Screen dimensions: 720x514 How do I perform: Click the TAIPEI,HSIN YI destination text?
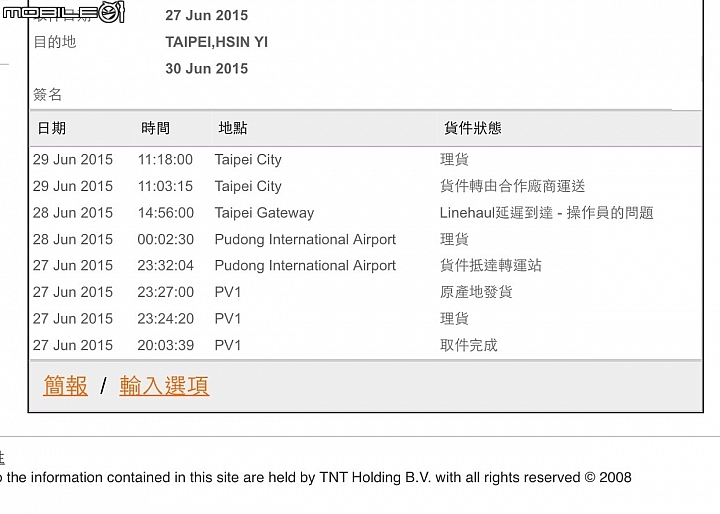point(216,42)
